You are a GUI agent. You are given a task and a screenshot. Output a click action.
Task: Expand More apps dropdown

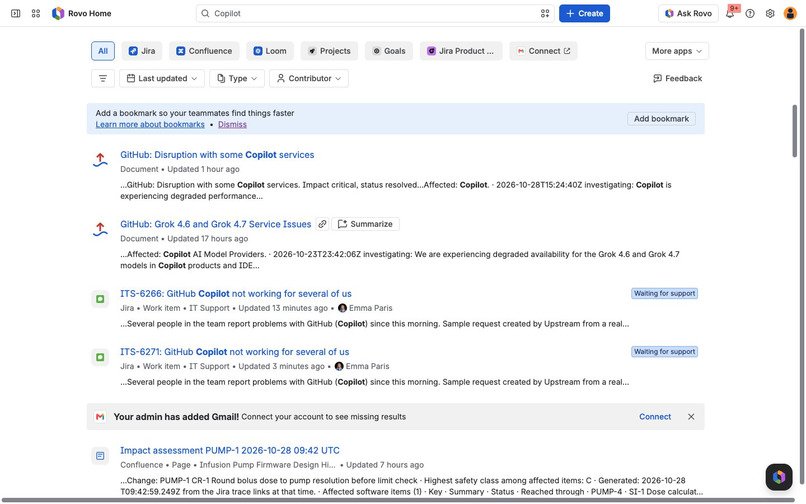click(x=677, y=51)
